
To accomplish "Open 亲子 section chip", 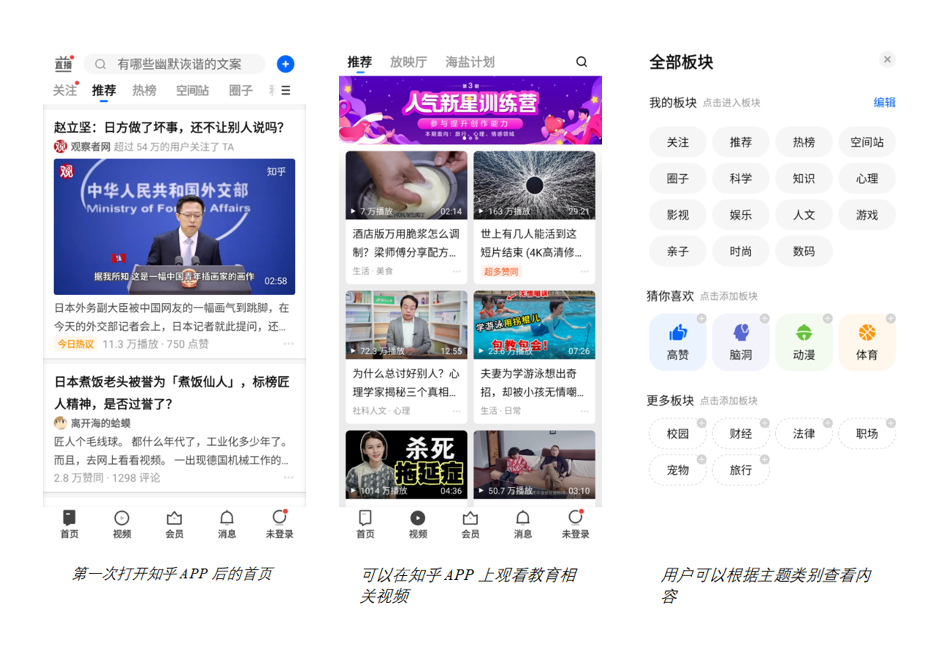I will [x=678, y=251].
